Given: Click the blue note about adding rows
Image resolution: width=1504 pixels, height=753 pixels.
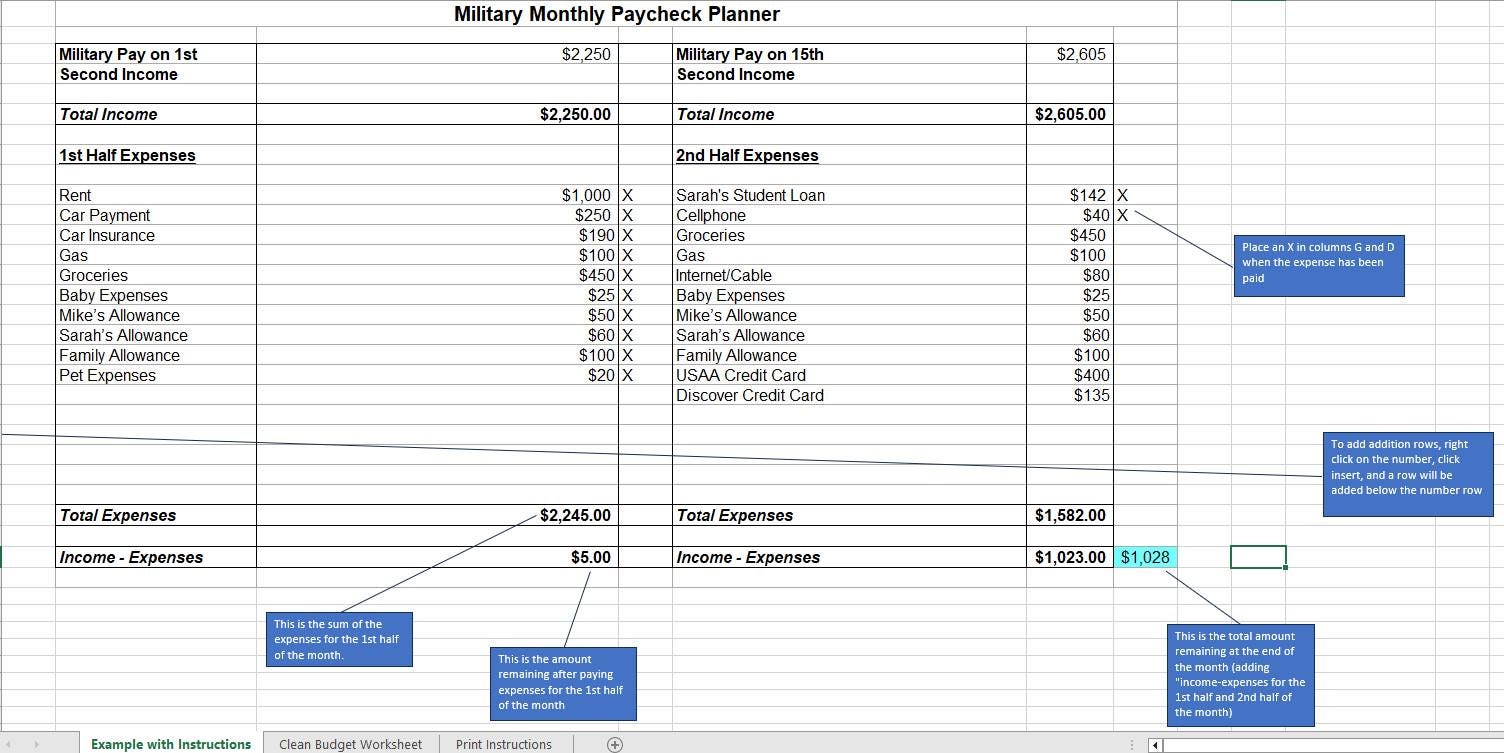Looking at the screenshot, I should point(1408,473).
